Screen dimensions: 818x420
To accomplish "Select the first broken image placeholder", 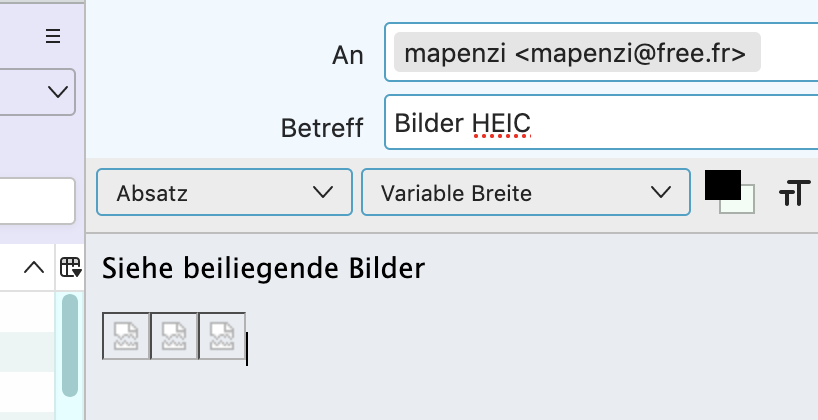I will pyautogui.click(x=127, y=335).
